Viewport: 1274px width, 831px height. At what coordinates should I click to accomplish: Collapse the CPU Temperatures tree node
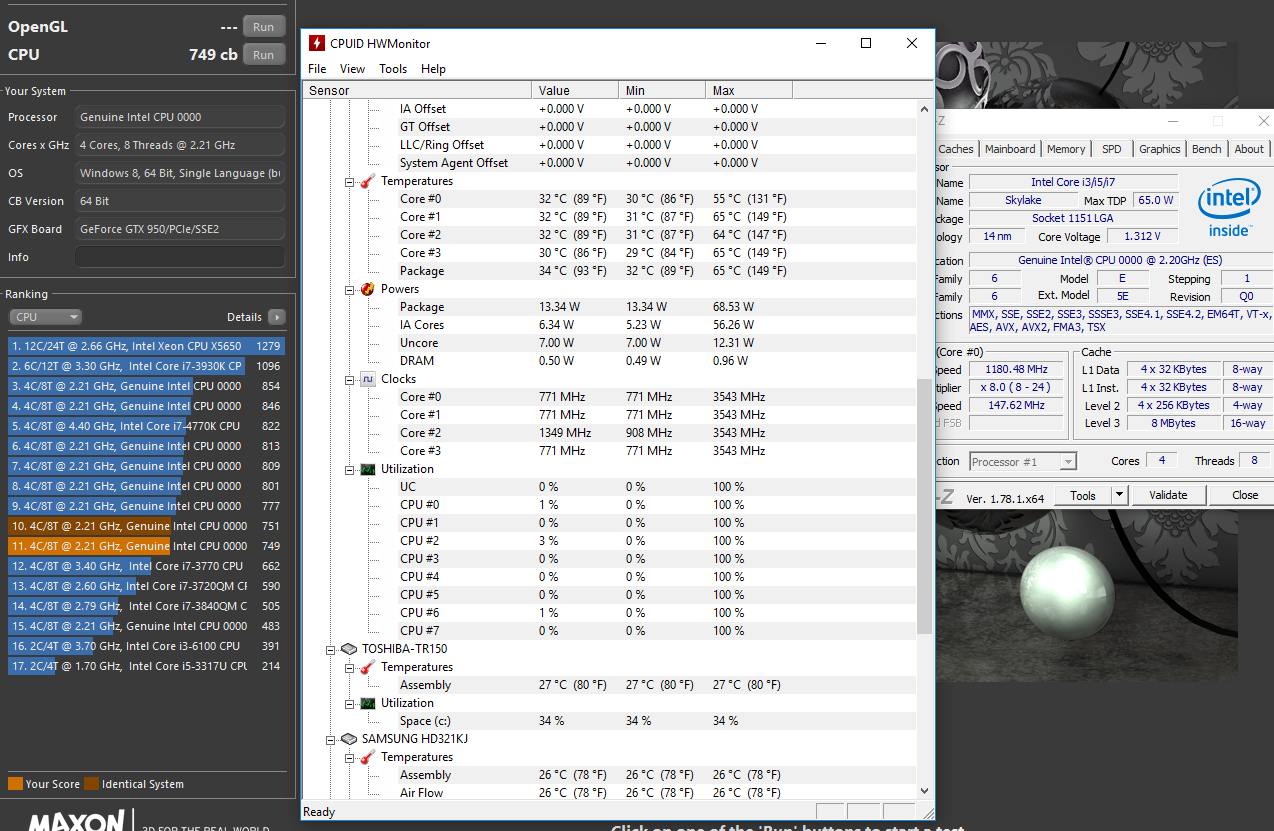350,182
